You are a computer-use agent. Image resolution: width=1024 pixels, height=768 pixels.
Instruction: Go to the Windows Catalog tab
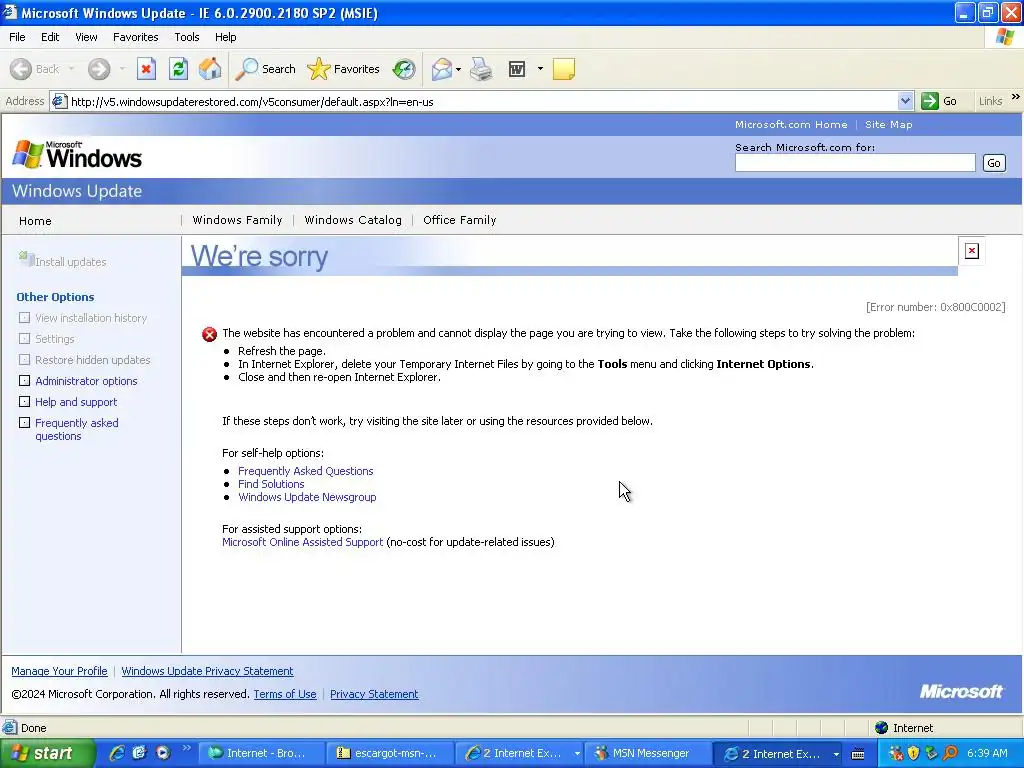pos(353,220)
